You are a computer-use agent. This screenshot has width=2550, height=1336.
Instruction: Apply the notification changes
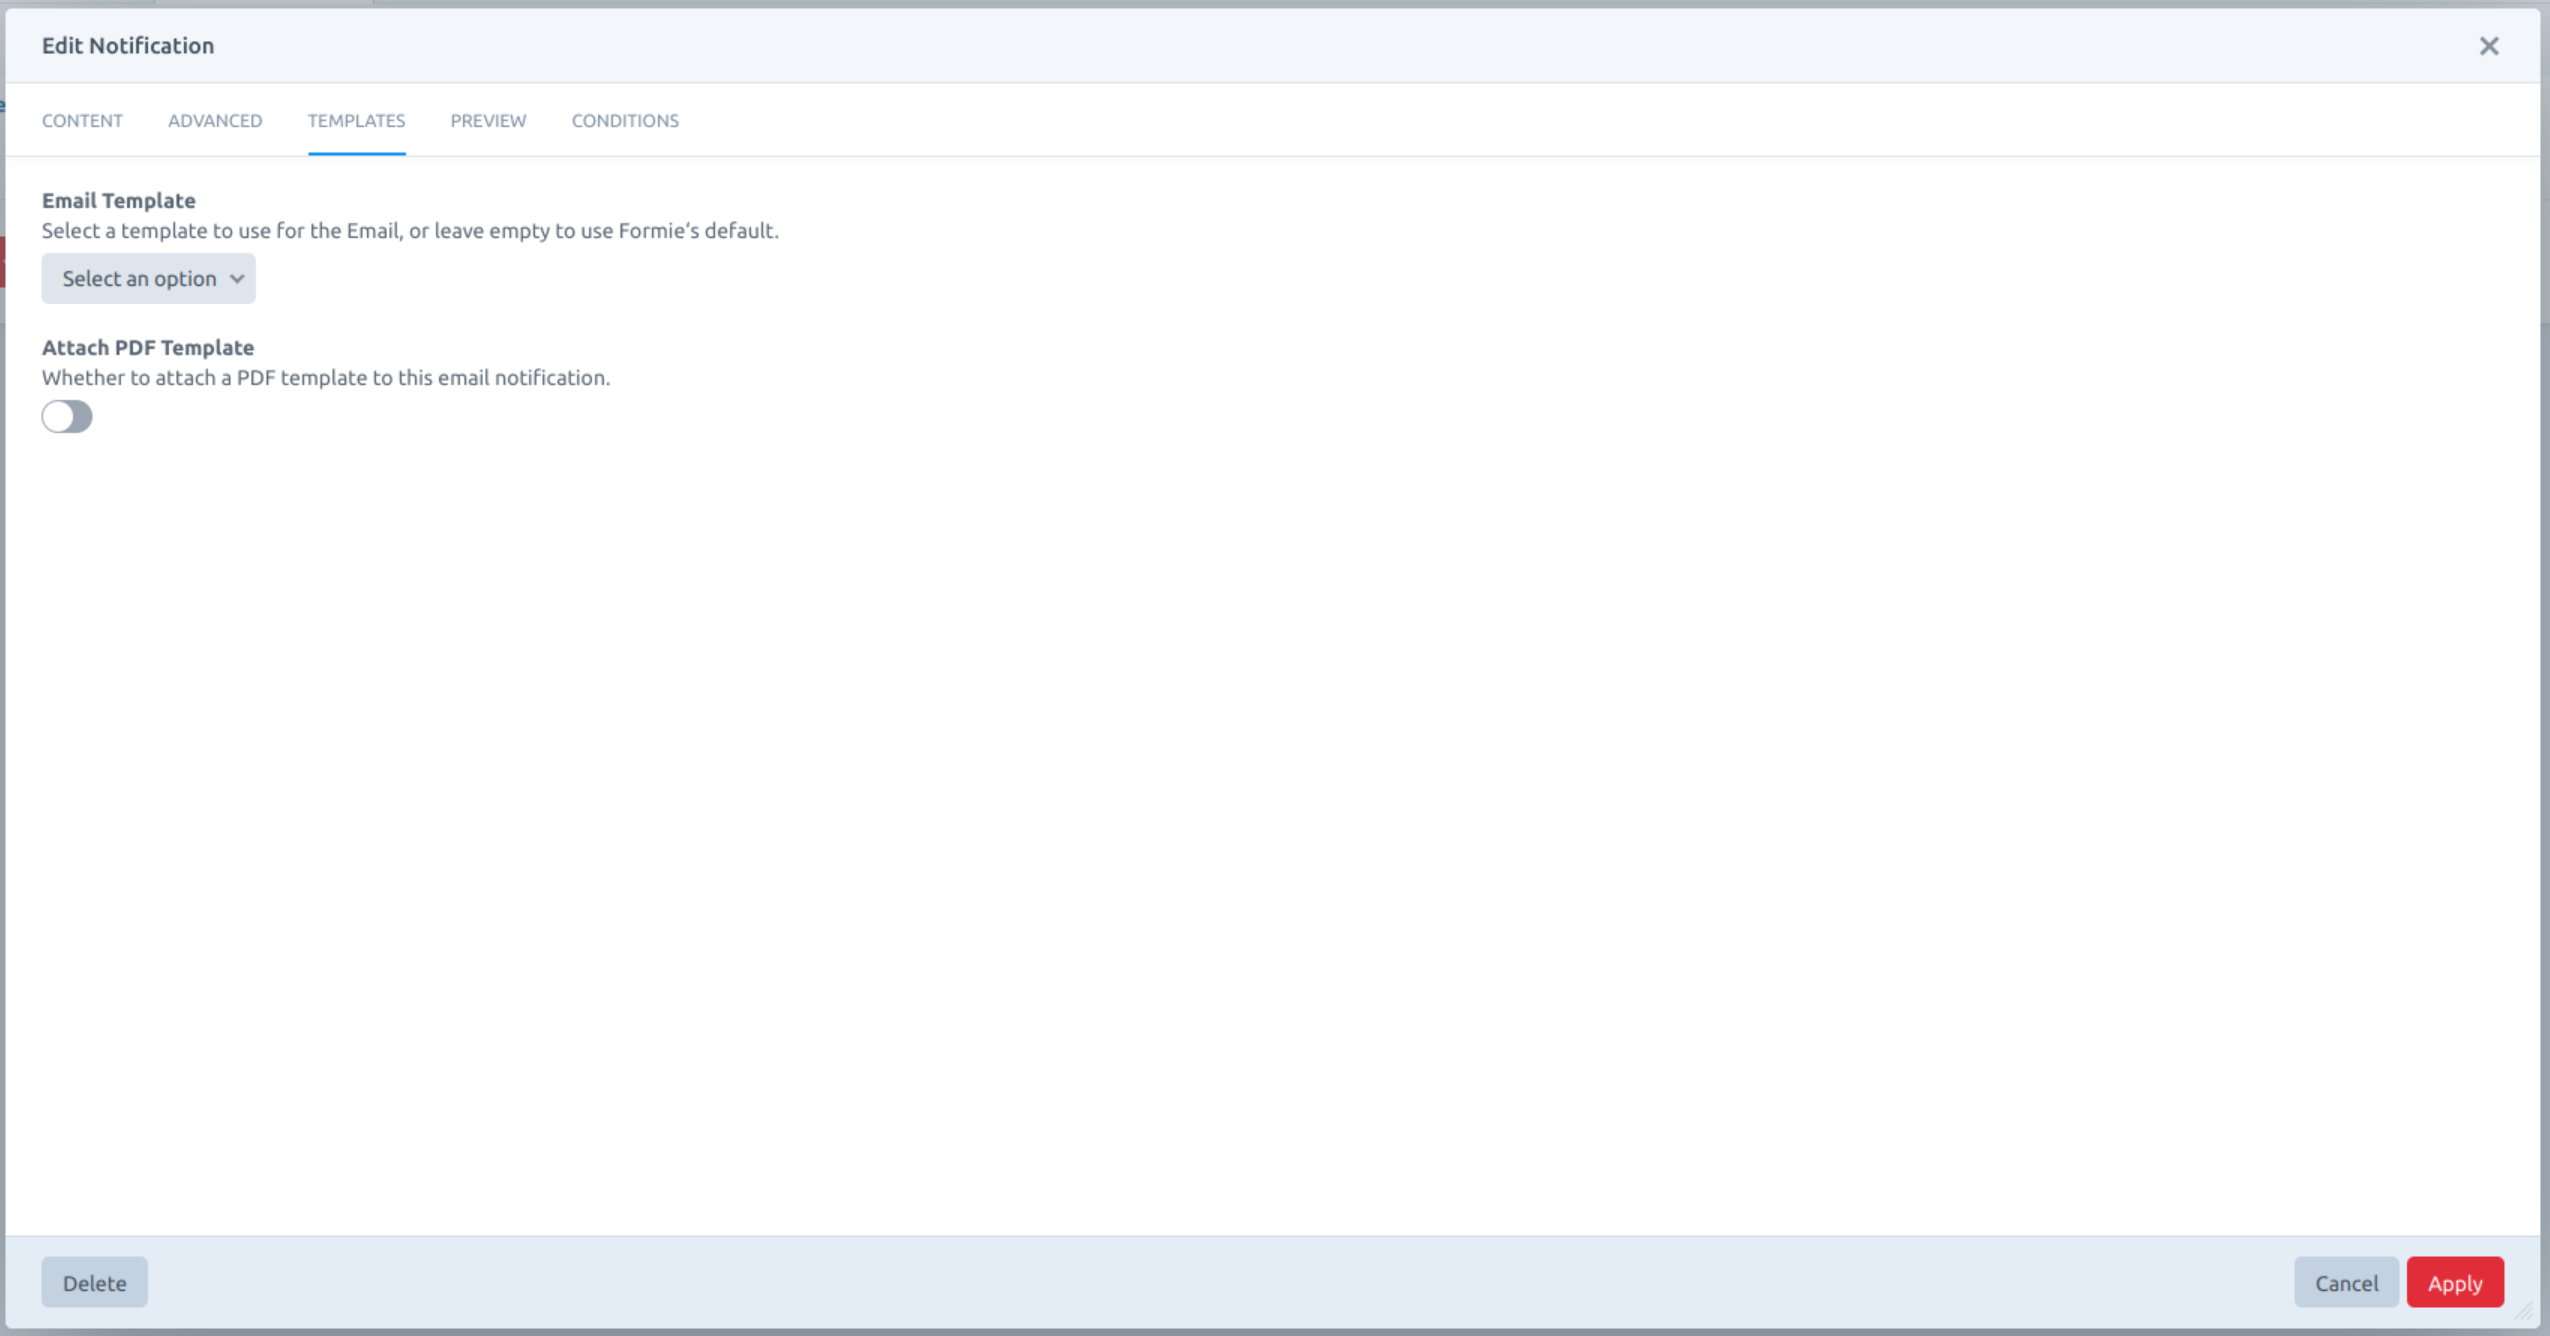coord(2455,1281)
